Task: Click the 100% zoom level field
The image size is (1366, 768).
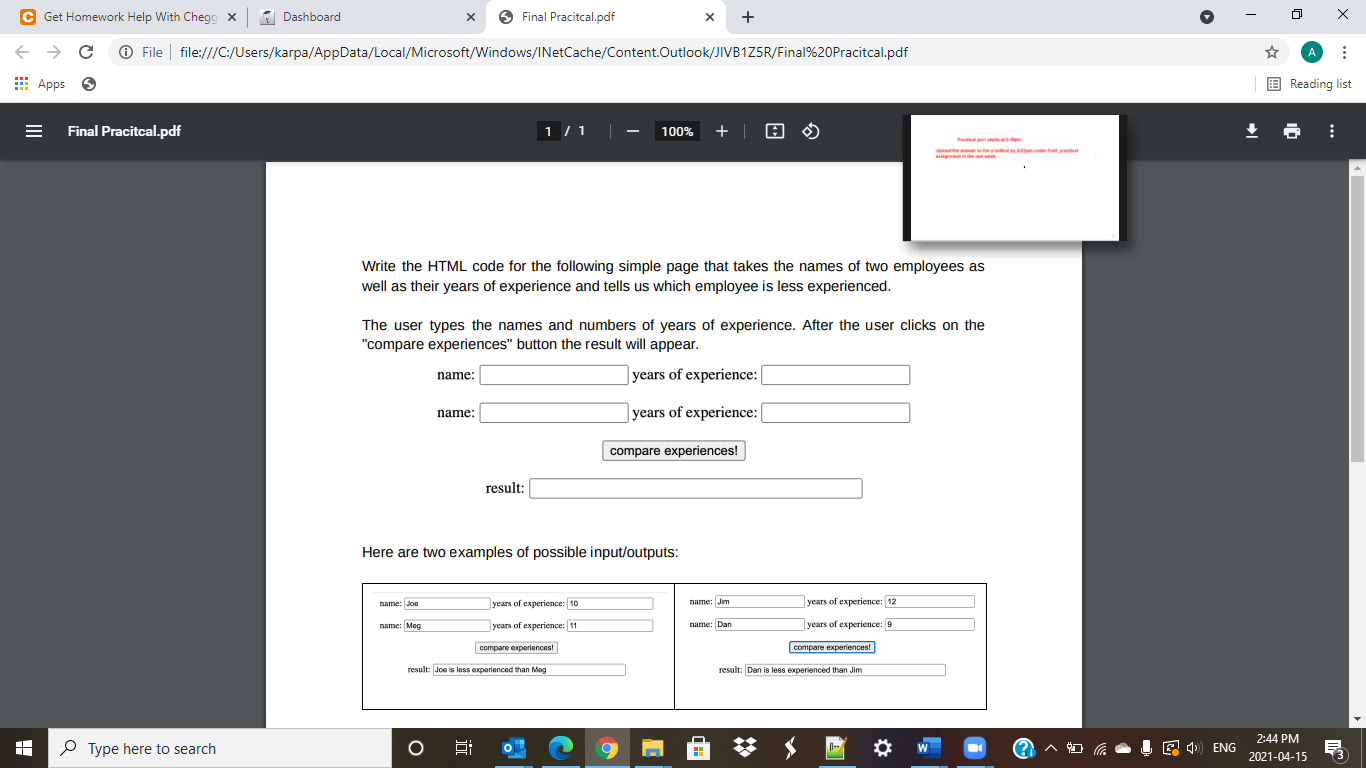Action: 677,131
